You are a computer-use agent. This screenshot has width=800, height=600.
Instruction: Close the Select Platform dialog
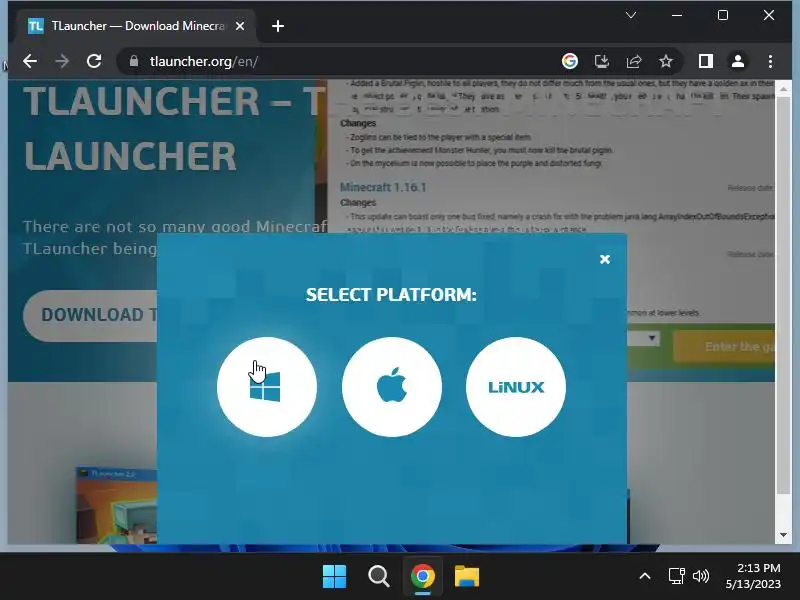click(x=605, y=259)
